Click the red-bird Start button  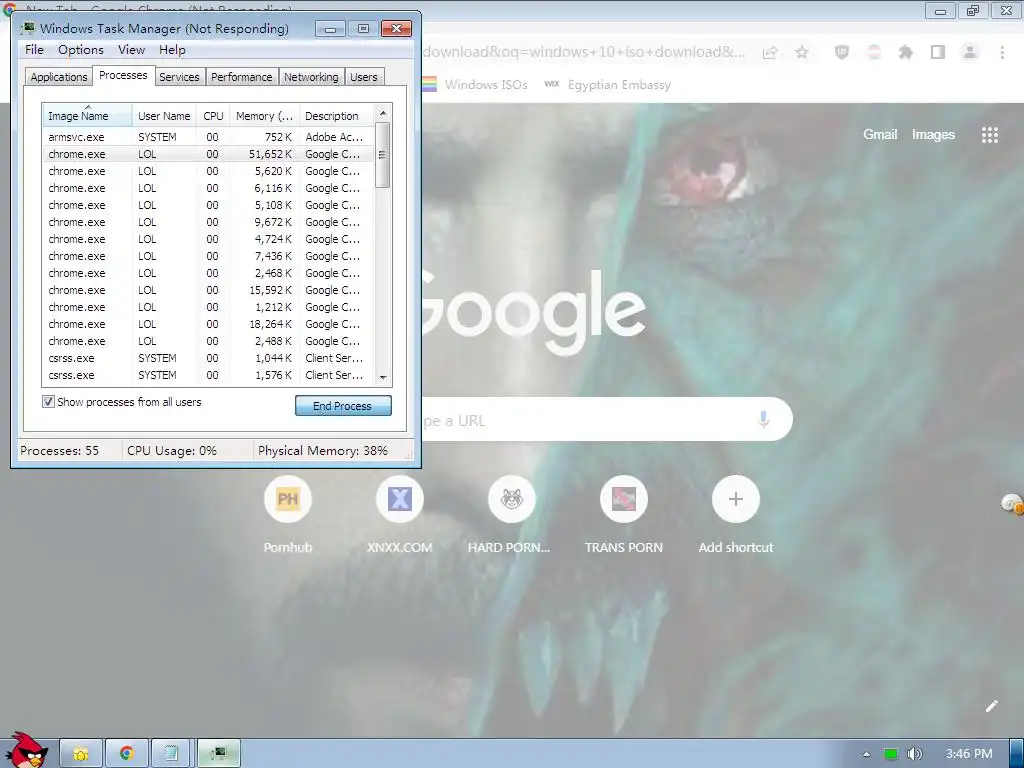26,750
